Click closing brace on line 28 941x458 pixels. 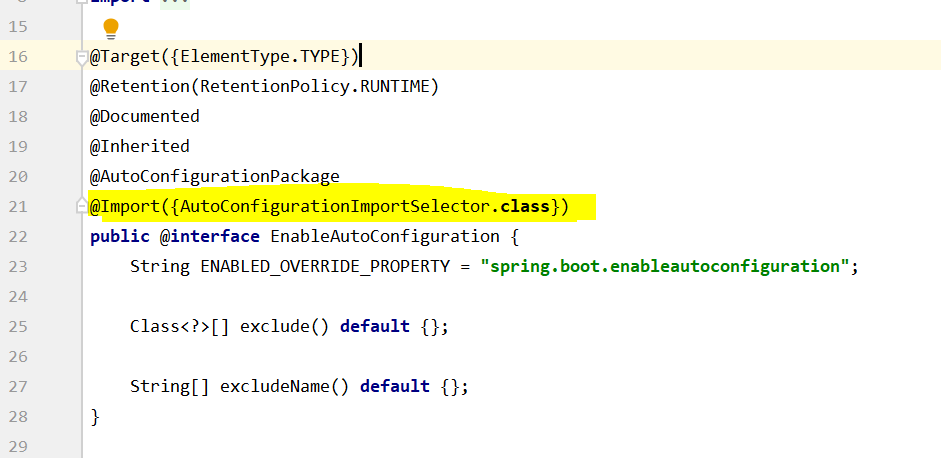click(x=95, y=417)
